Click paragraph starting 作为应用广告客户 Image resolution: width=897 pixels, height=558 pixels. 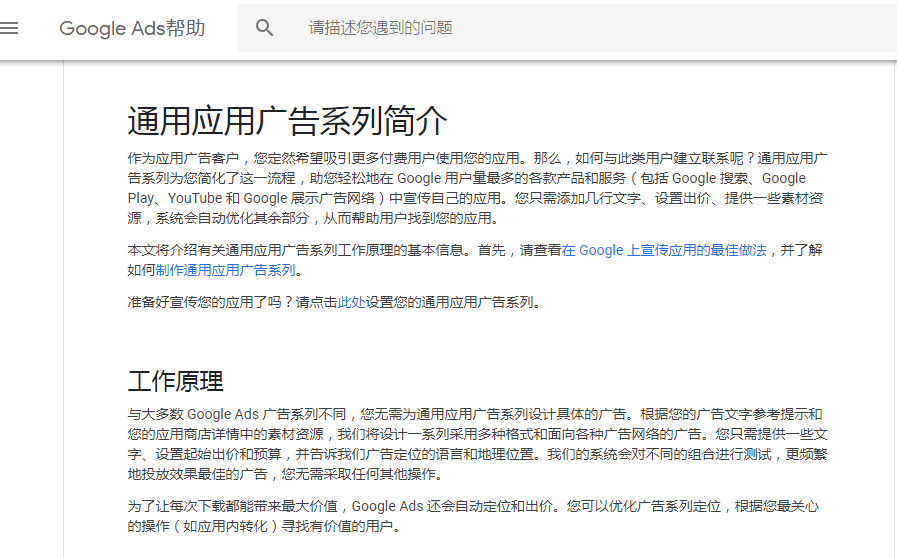(477, 188)
